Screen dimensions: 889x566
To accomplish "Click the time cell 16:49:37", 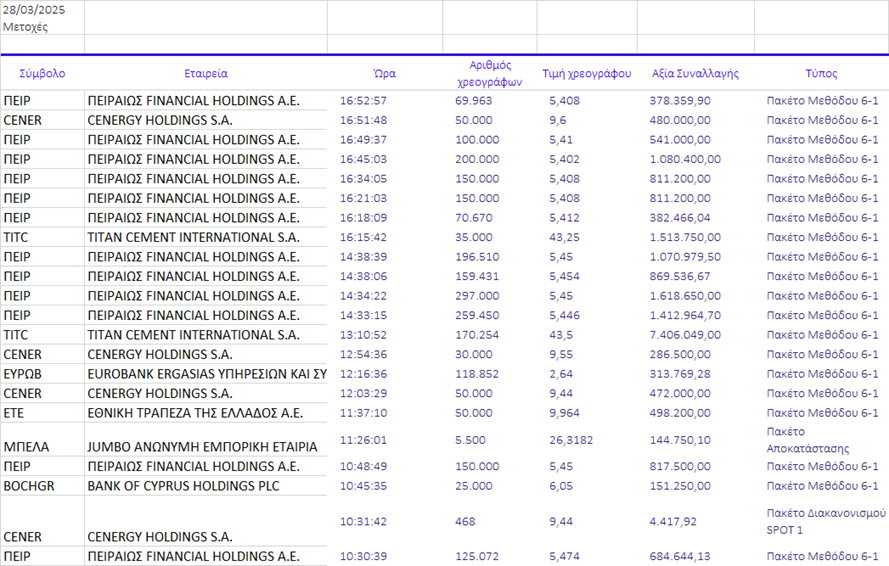I will click(363, 140).
